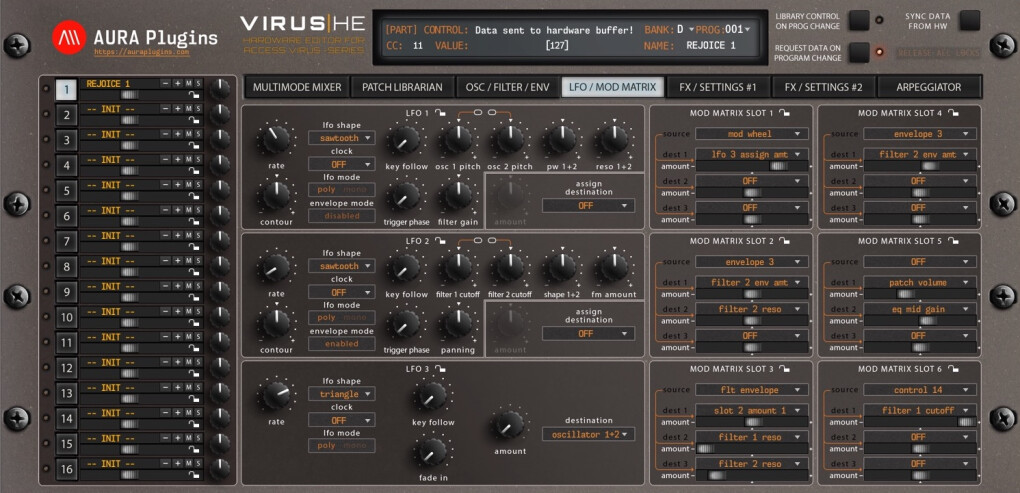Screen dimensions: 1020x493
Task: Switch to OSC / FILTER / ENV tab
Action: pos(508,87)
